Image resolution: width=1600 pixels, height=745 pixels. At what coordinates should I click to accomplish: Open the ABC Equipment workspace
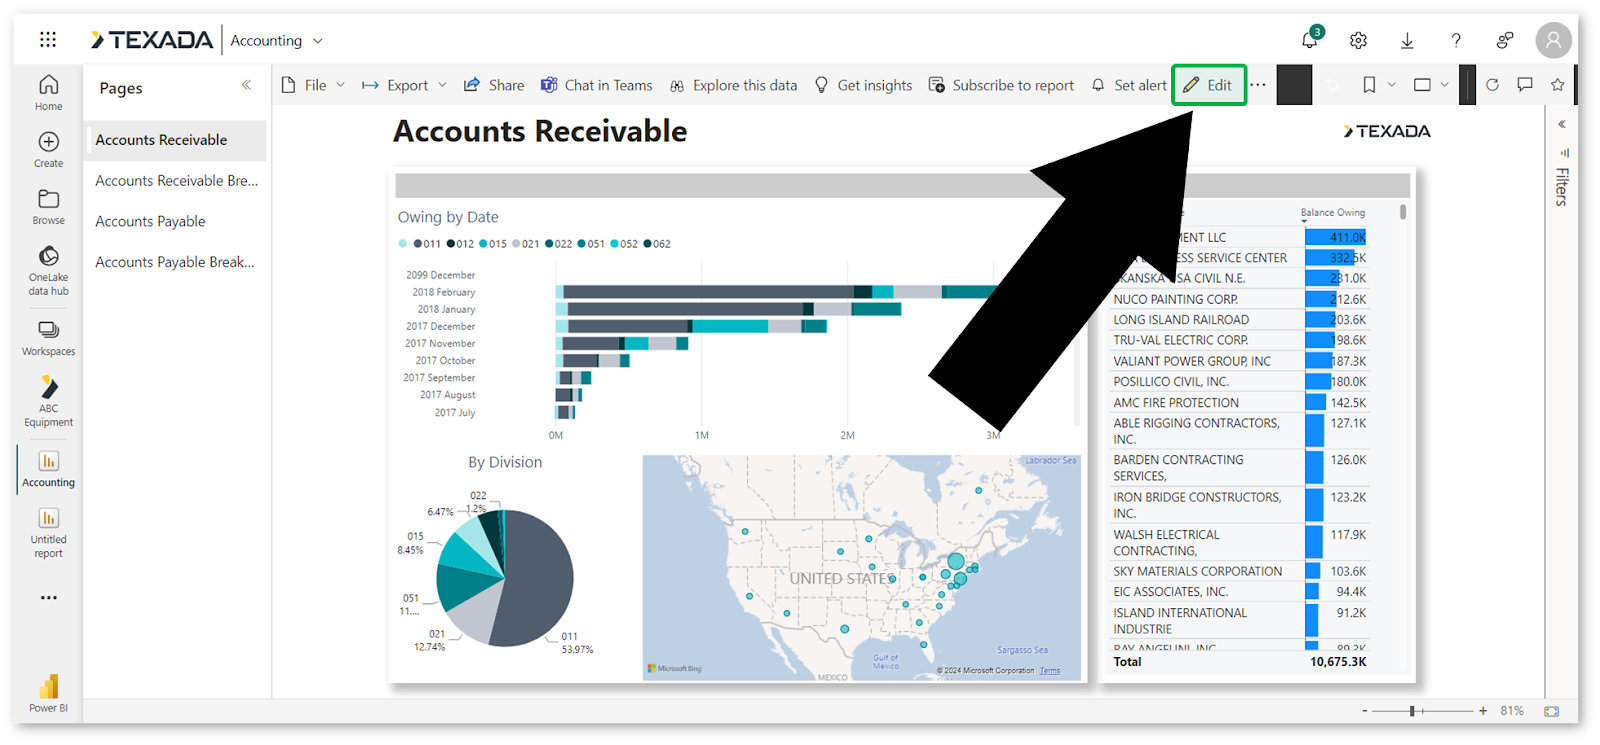pyautogui.click(x=48, y=401)
